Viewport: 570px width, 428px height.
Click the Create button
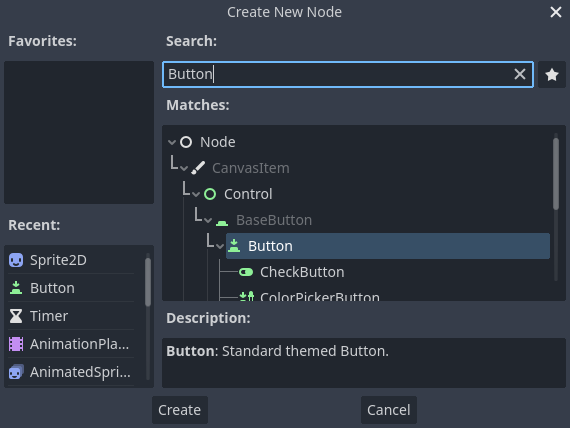coord(180,410)
